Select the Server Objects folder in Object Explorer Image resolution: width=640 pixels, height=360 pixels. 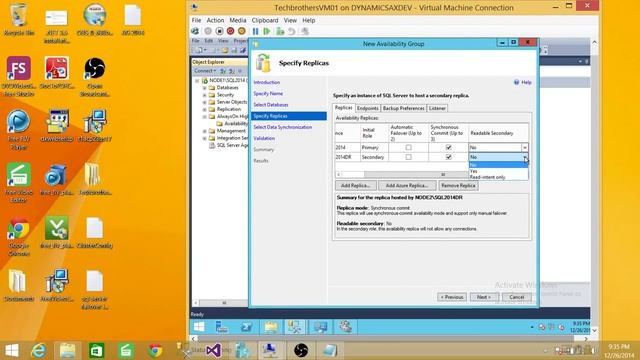[x=232, y=102]
